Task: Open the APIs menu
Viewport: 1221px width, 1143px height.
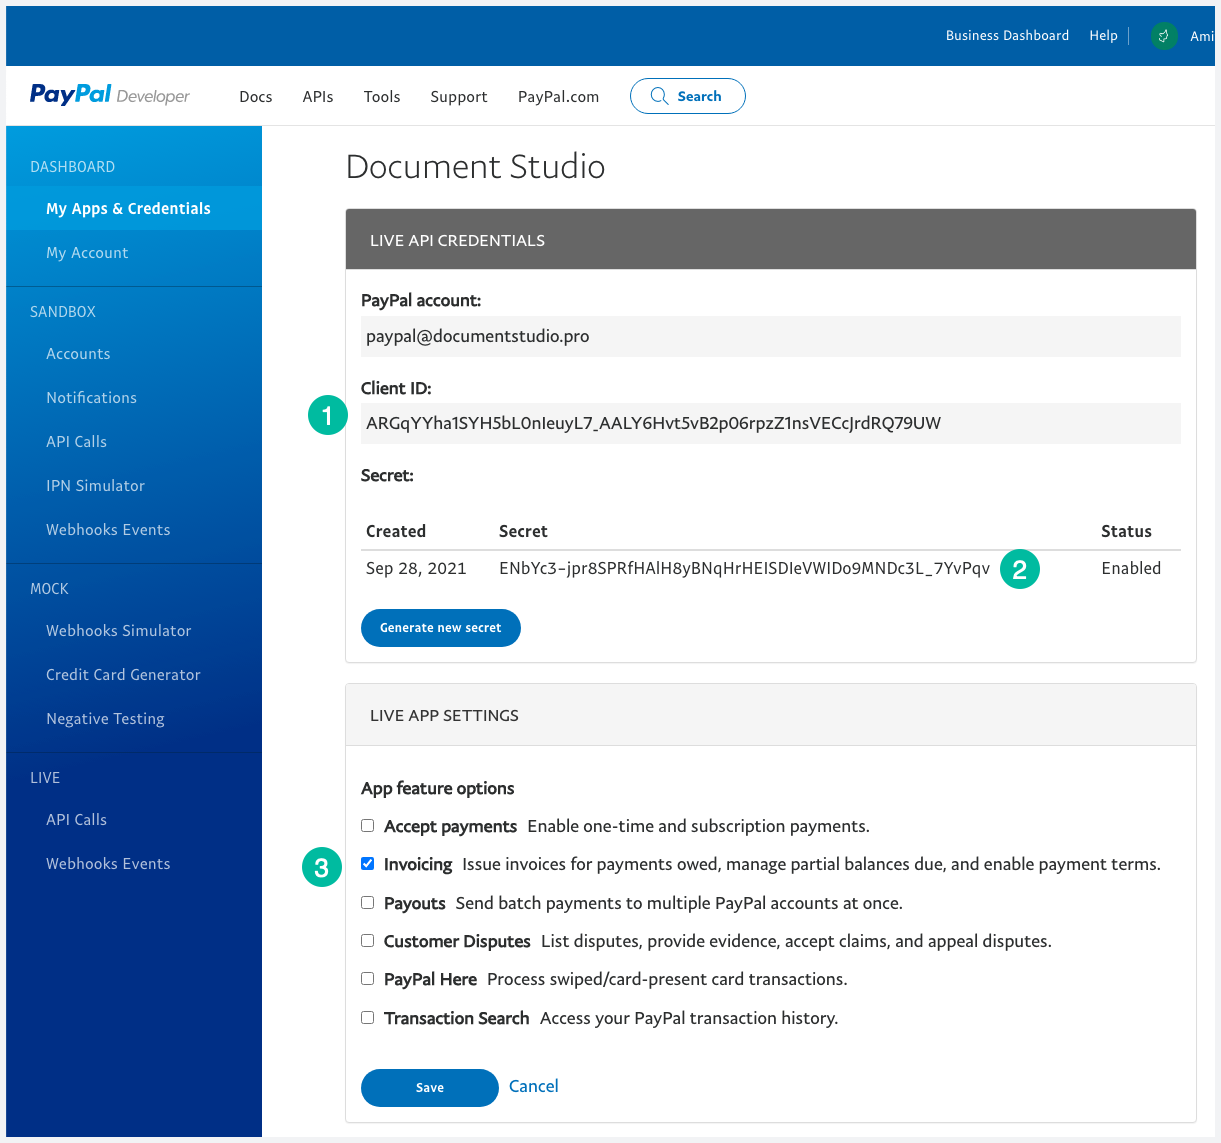Action: tap(318, 97)
